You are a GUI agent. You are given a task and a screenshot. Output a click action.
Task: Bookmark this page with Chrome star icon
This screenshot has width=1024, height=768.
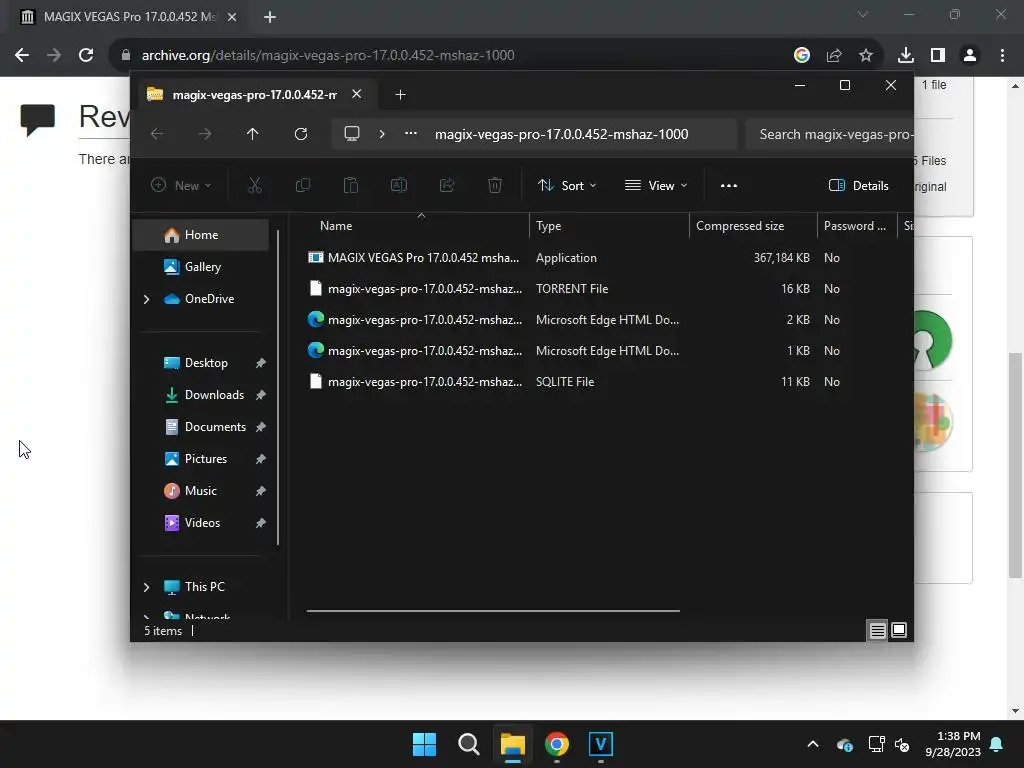click(x=865, y=55)
